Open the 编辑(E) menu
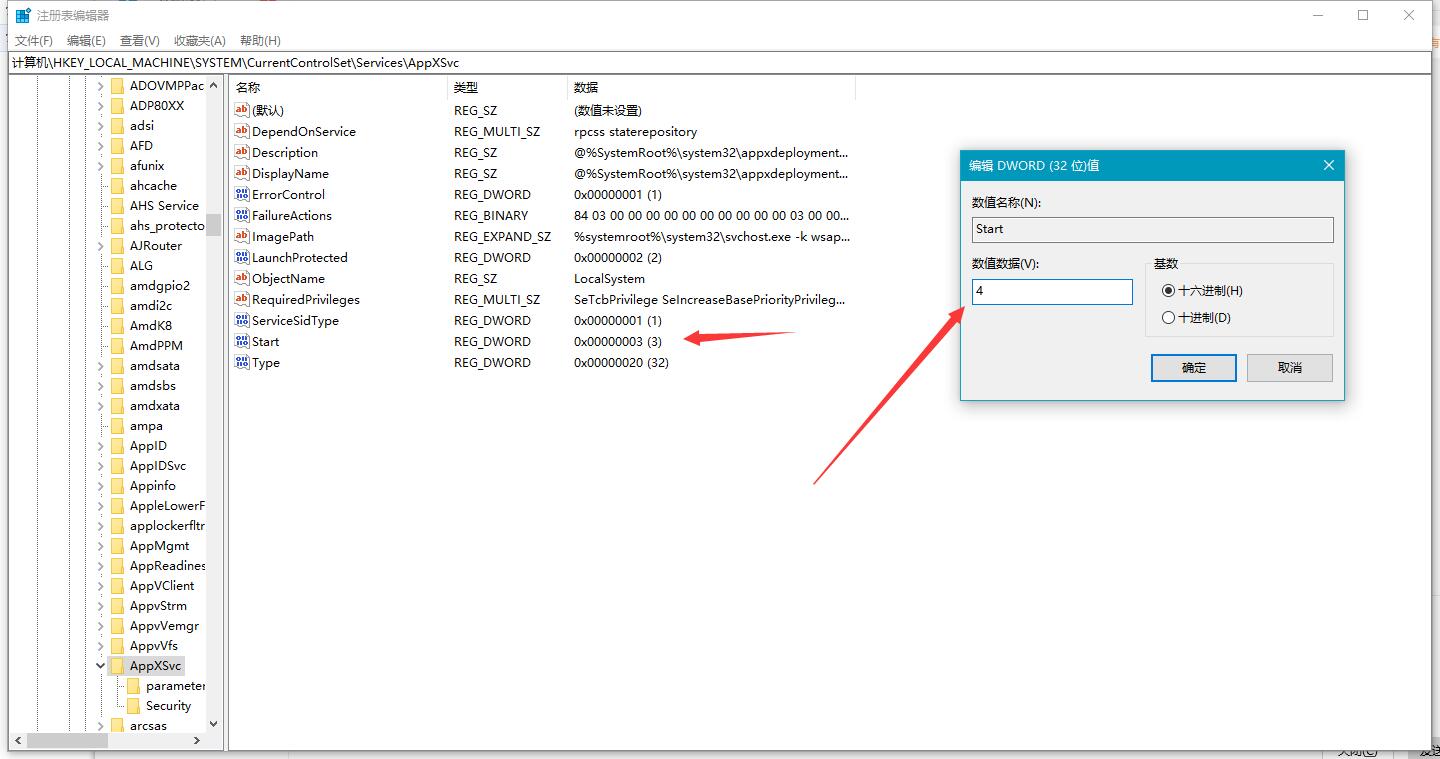This screenshot has width=1440, height=759. (x=86, y=41)
